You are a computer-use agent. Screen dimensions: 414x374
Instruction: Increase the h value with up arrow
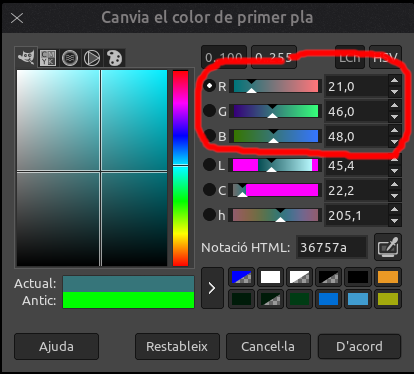coord(395,210)
